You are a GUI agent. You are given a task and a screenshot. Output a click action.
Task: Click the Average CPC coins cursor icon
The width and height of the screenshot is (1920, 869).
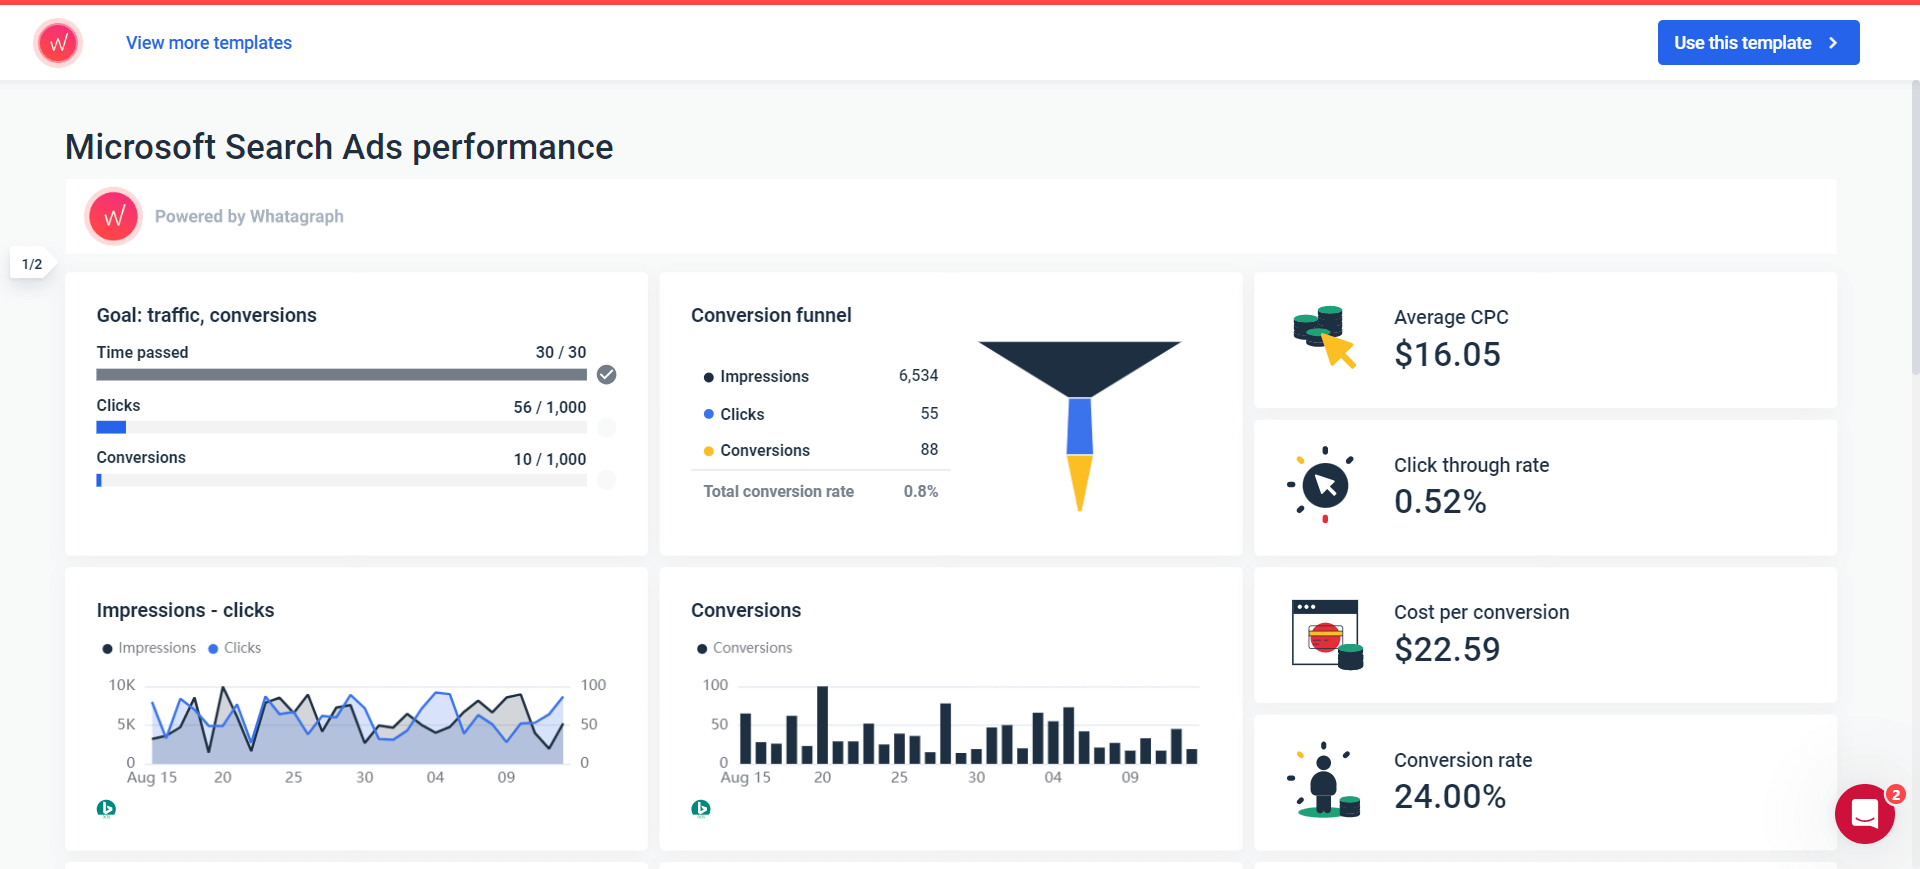click(x=1324, y=337)
